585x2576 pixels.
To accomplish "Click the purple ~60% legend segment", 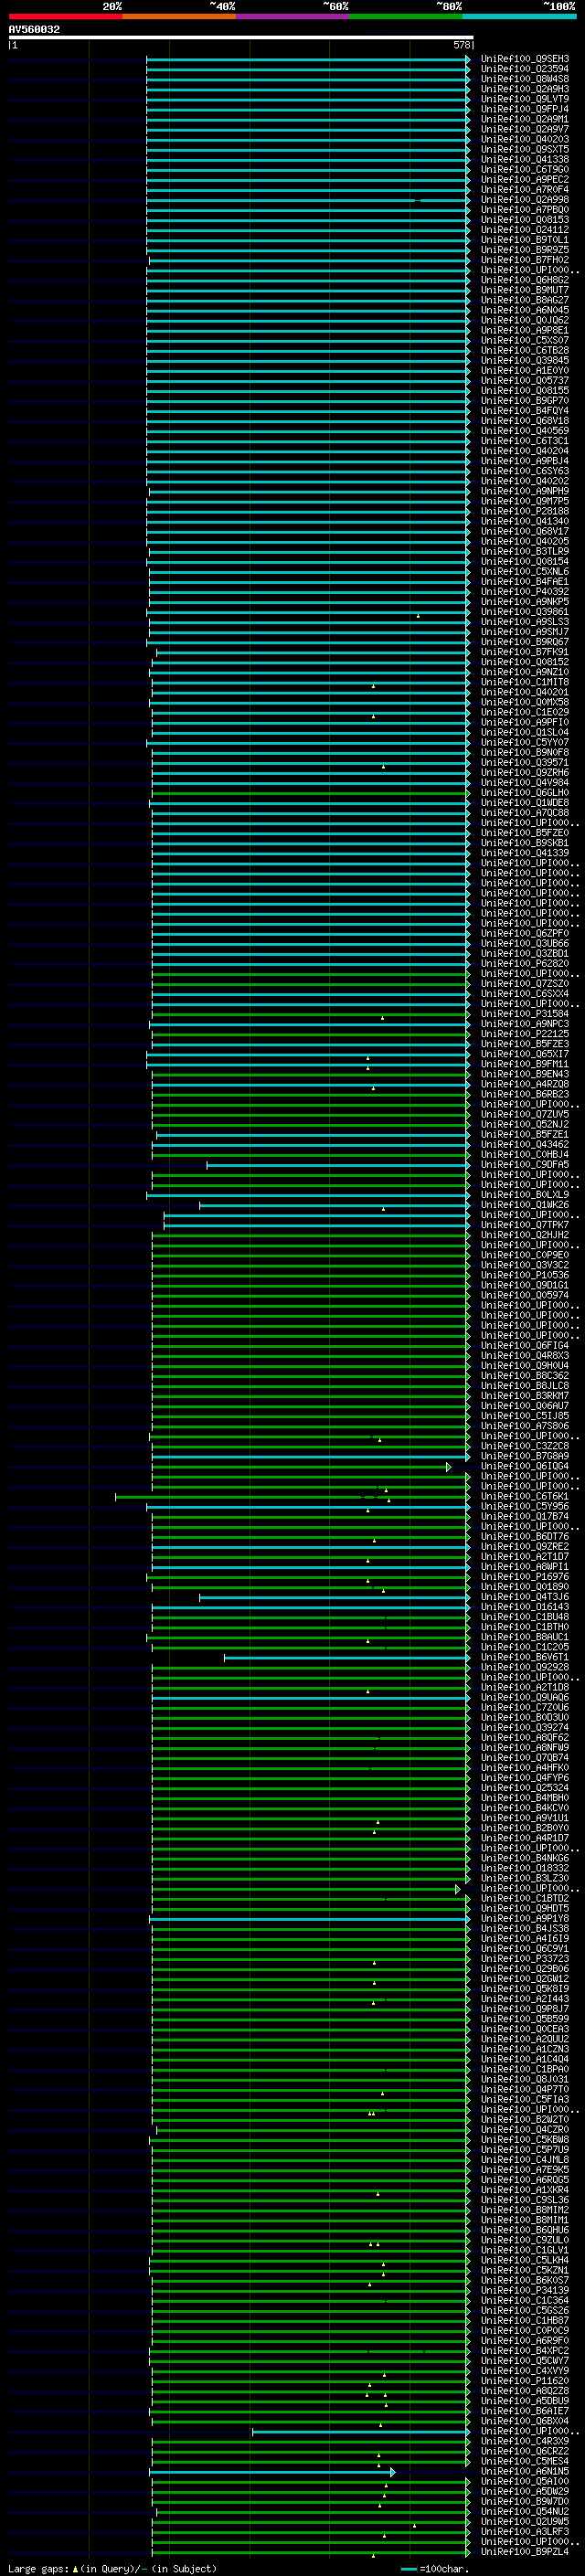I will pos(292,16).
